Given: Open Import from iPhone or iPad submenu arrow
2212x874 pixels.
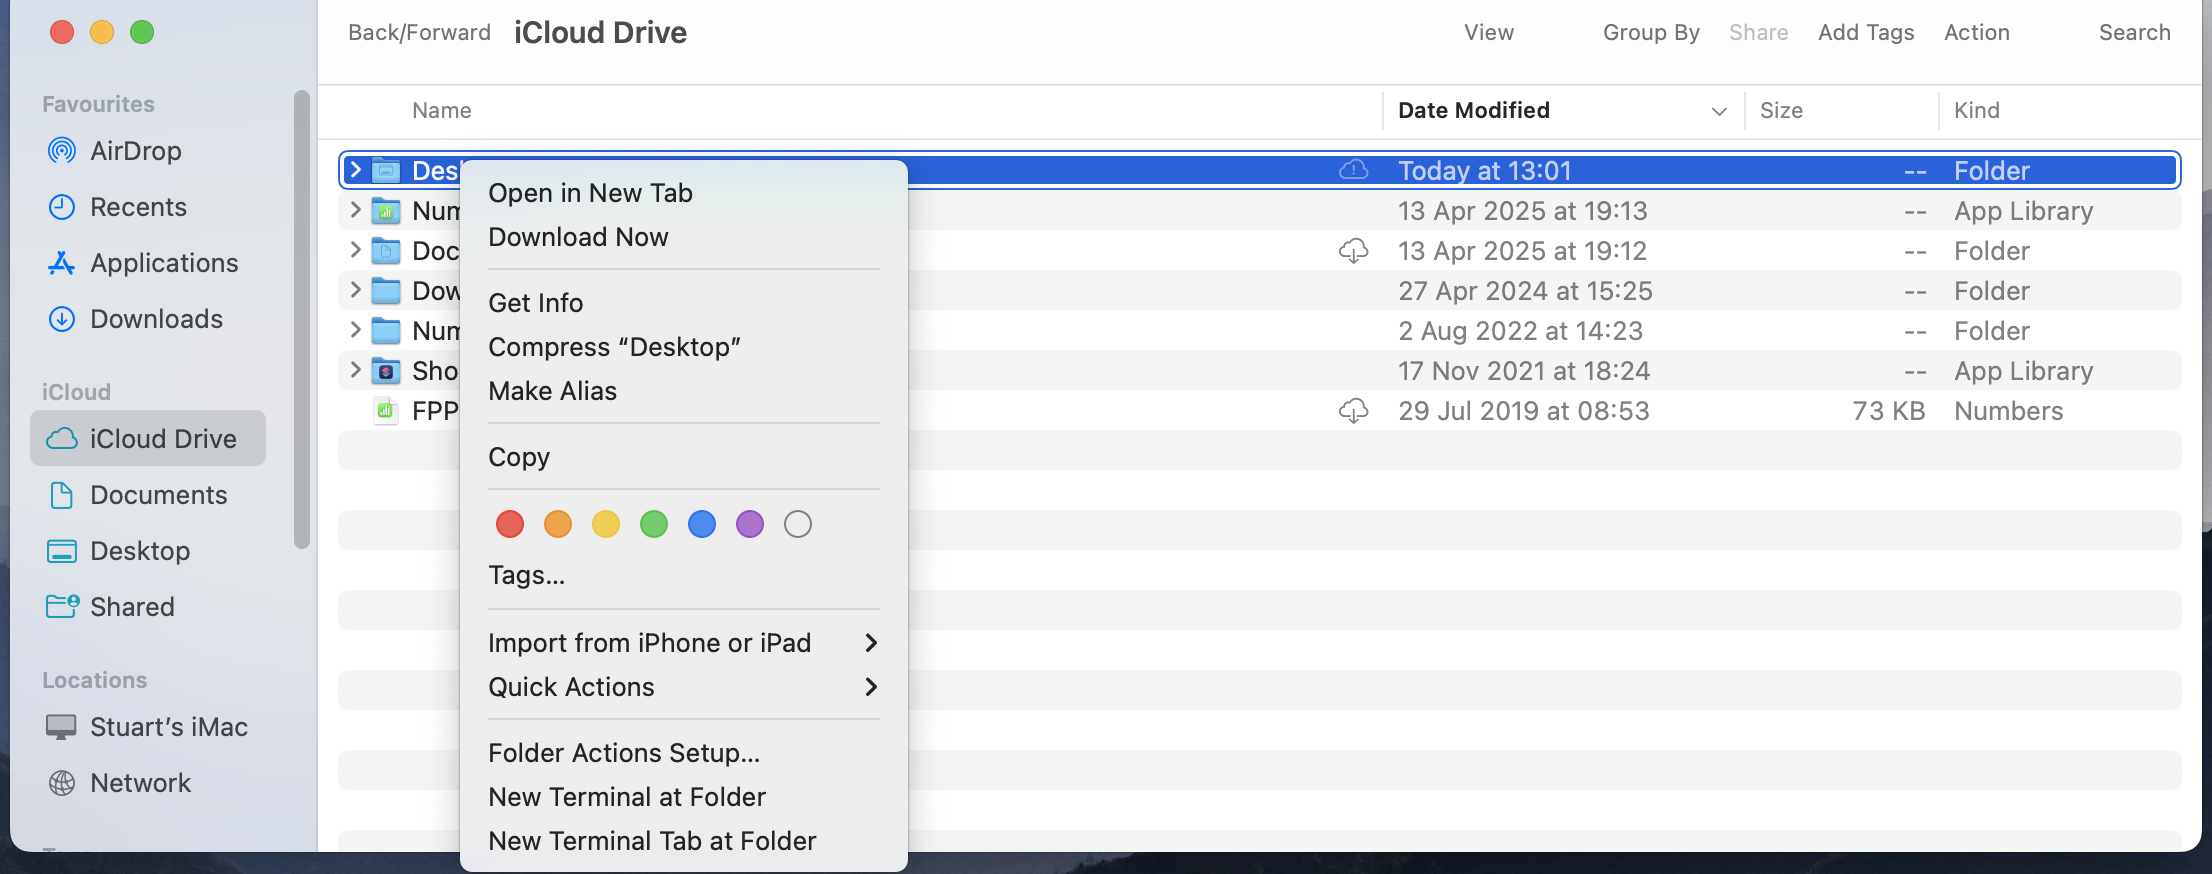Looking at the screenshot, I should 871,643.
